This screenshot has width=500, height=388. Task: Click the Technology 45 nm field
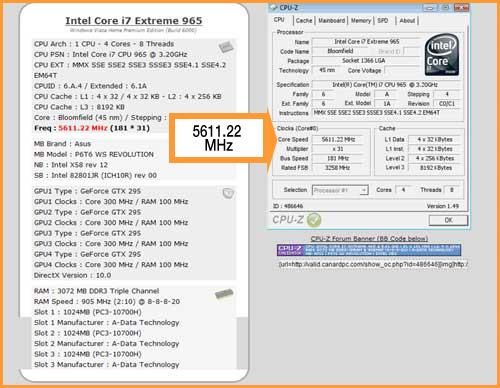(x=327, y=70)
